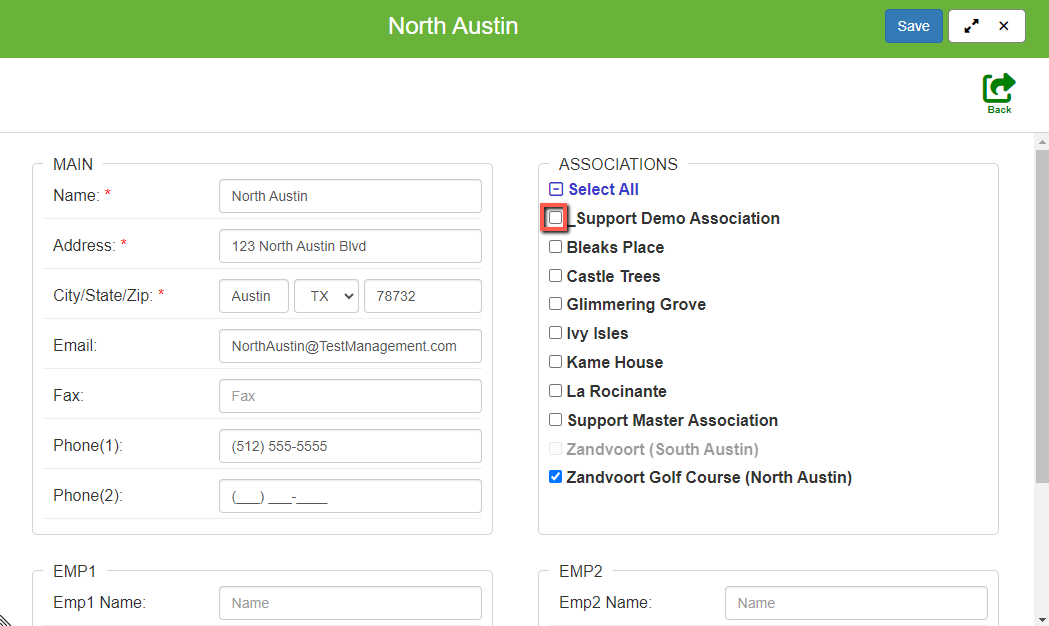This screenshot has height=626, width=1049.
Task: Click the Castle Trees label text
Action: click(613, 276)
